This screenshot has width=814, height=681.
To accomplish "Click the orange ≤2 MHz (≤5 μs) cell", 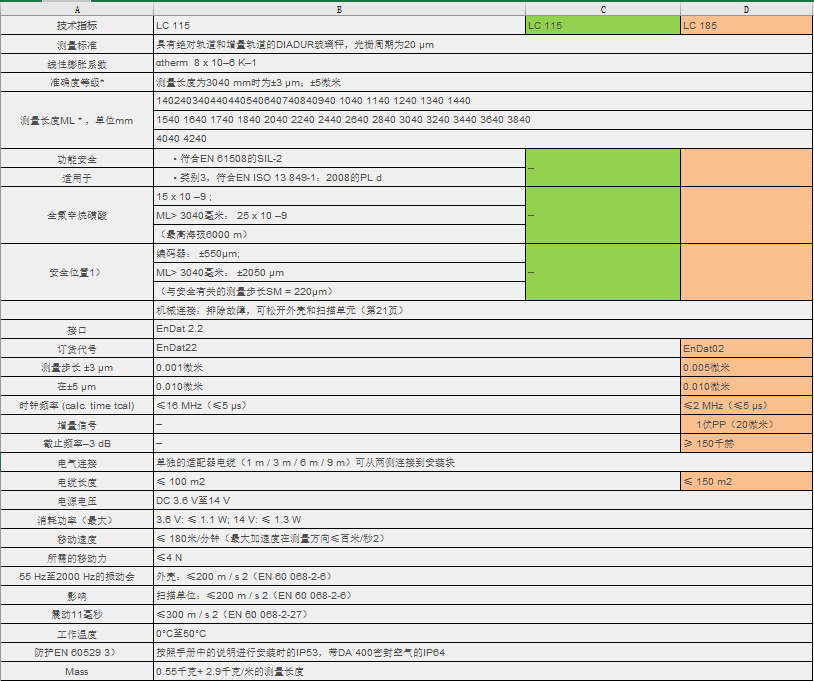I will (x=746, y=405).
